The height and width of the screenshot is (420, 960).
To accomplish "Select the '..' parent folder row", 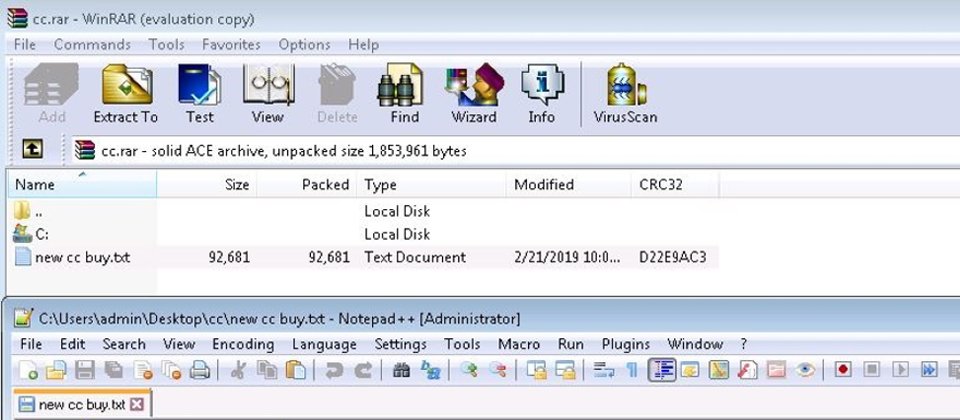I will [x=364, y=211].
